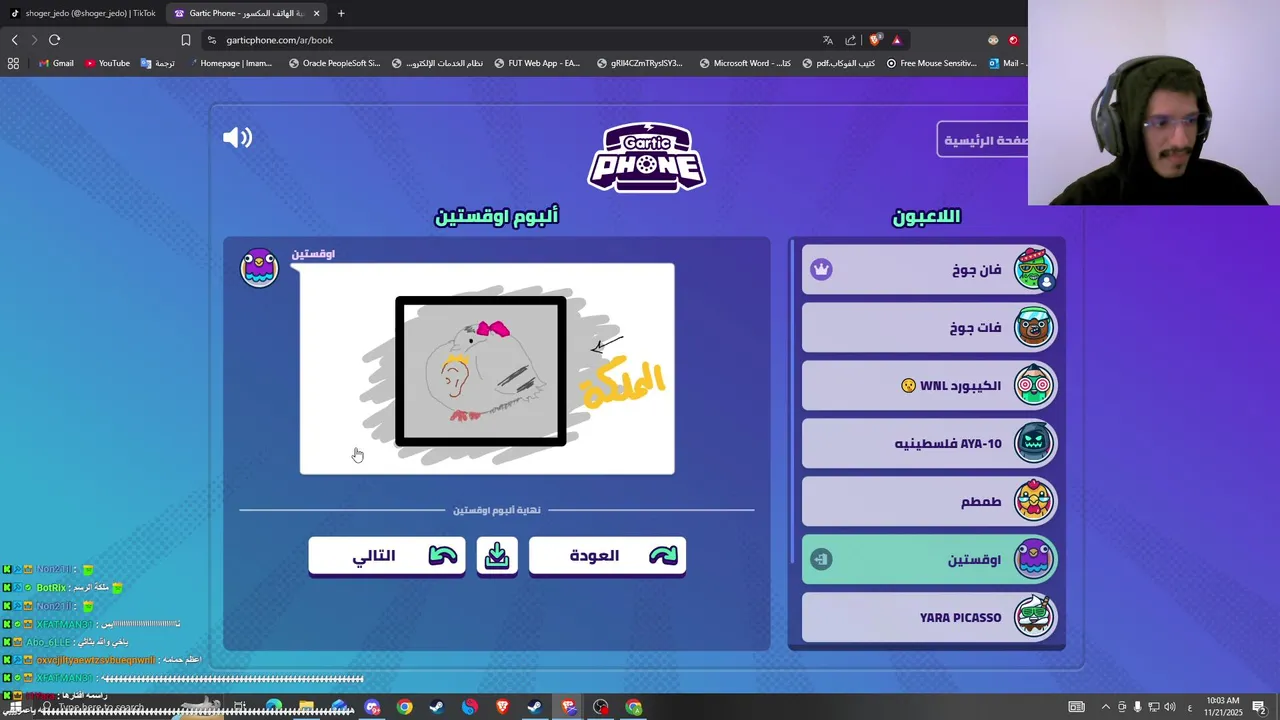Open the Homepage | Imam bookmark
Screen dimensions: 1280x720
[229, 63]
